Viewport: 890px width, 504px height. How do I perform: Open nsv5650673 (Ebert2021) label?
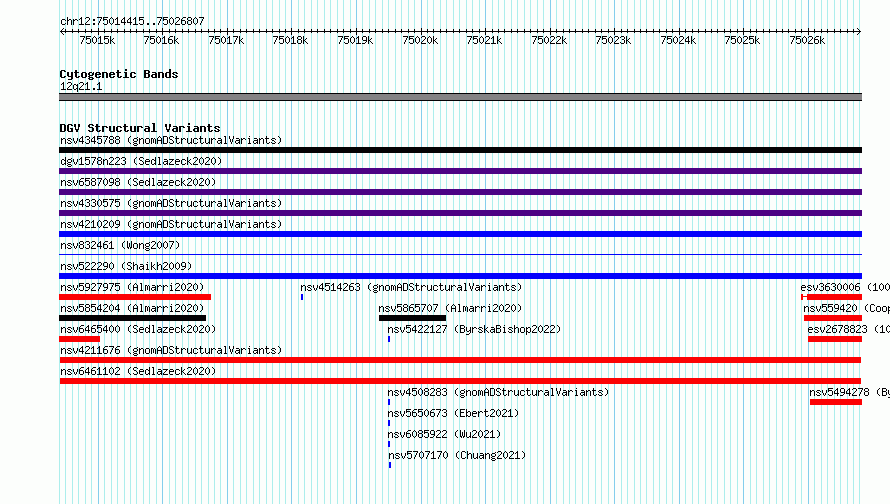[x=453, y=413]
